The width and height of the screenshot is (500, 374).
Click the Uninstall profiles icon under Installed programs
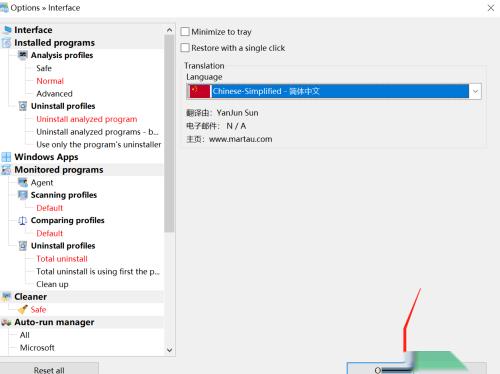tap(23, 106)
